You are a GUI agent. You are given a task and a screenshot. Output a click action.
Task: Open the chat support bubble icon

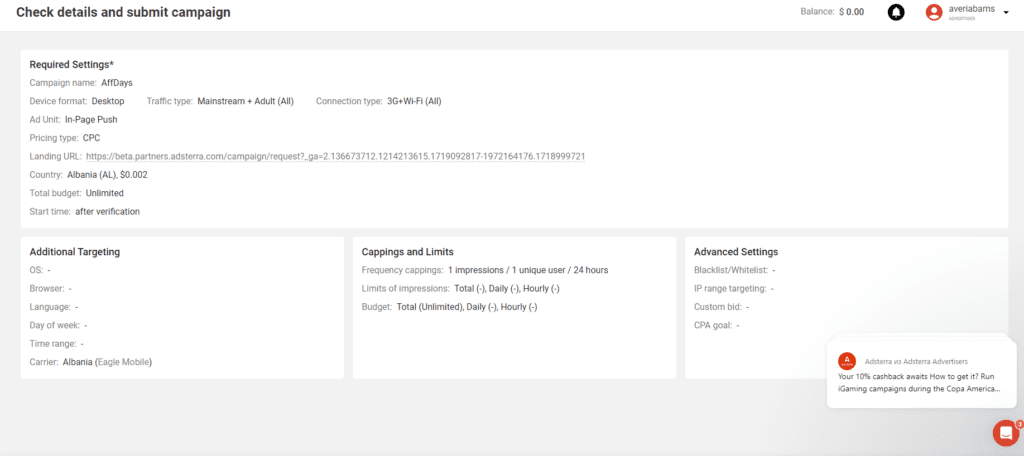tap(1006, 432)
